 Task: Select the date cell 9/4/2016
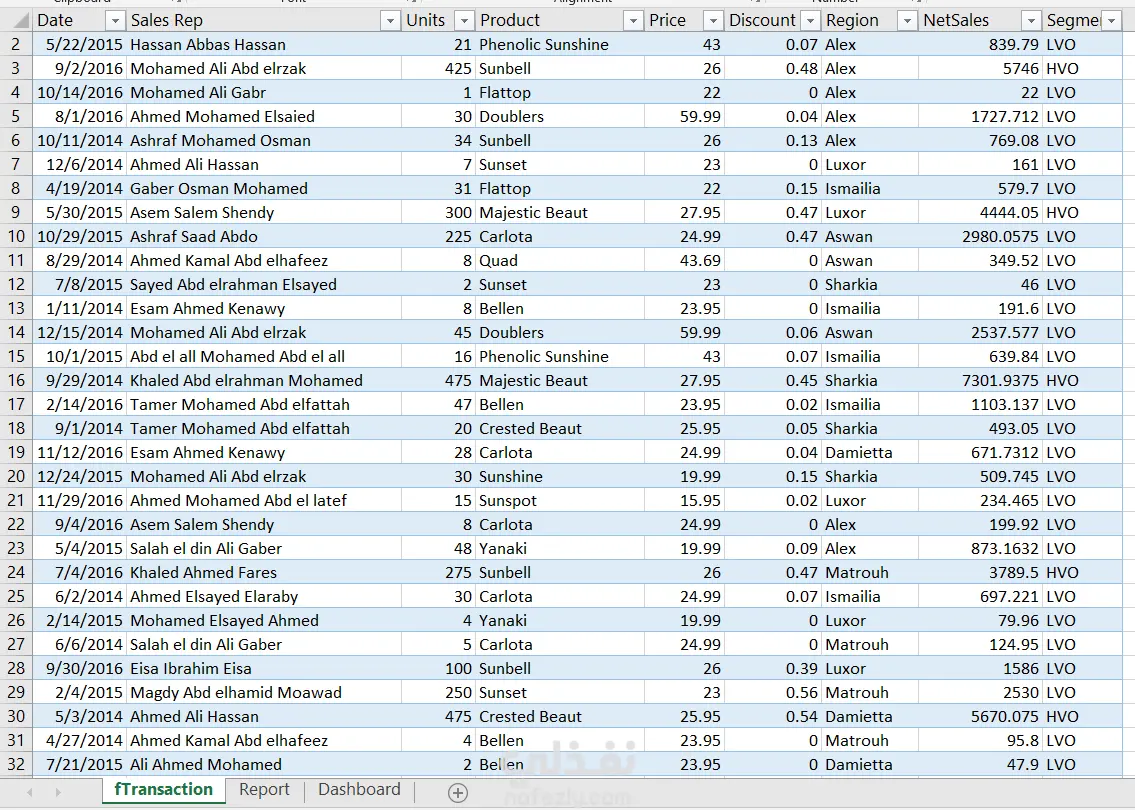(80, 524)
